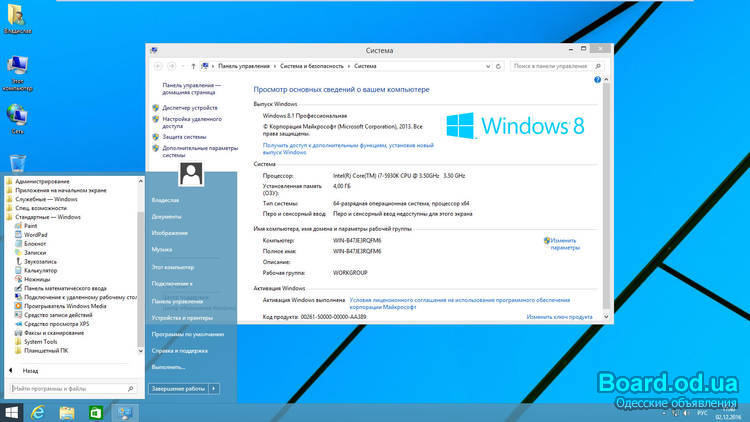Click Изменить ключ продукта link
750x422 pixels.
click(x=559, y=317)
